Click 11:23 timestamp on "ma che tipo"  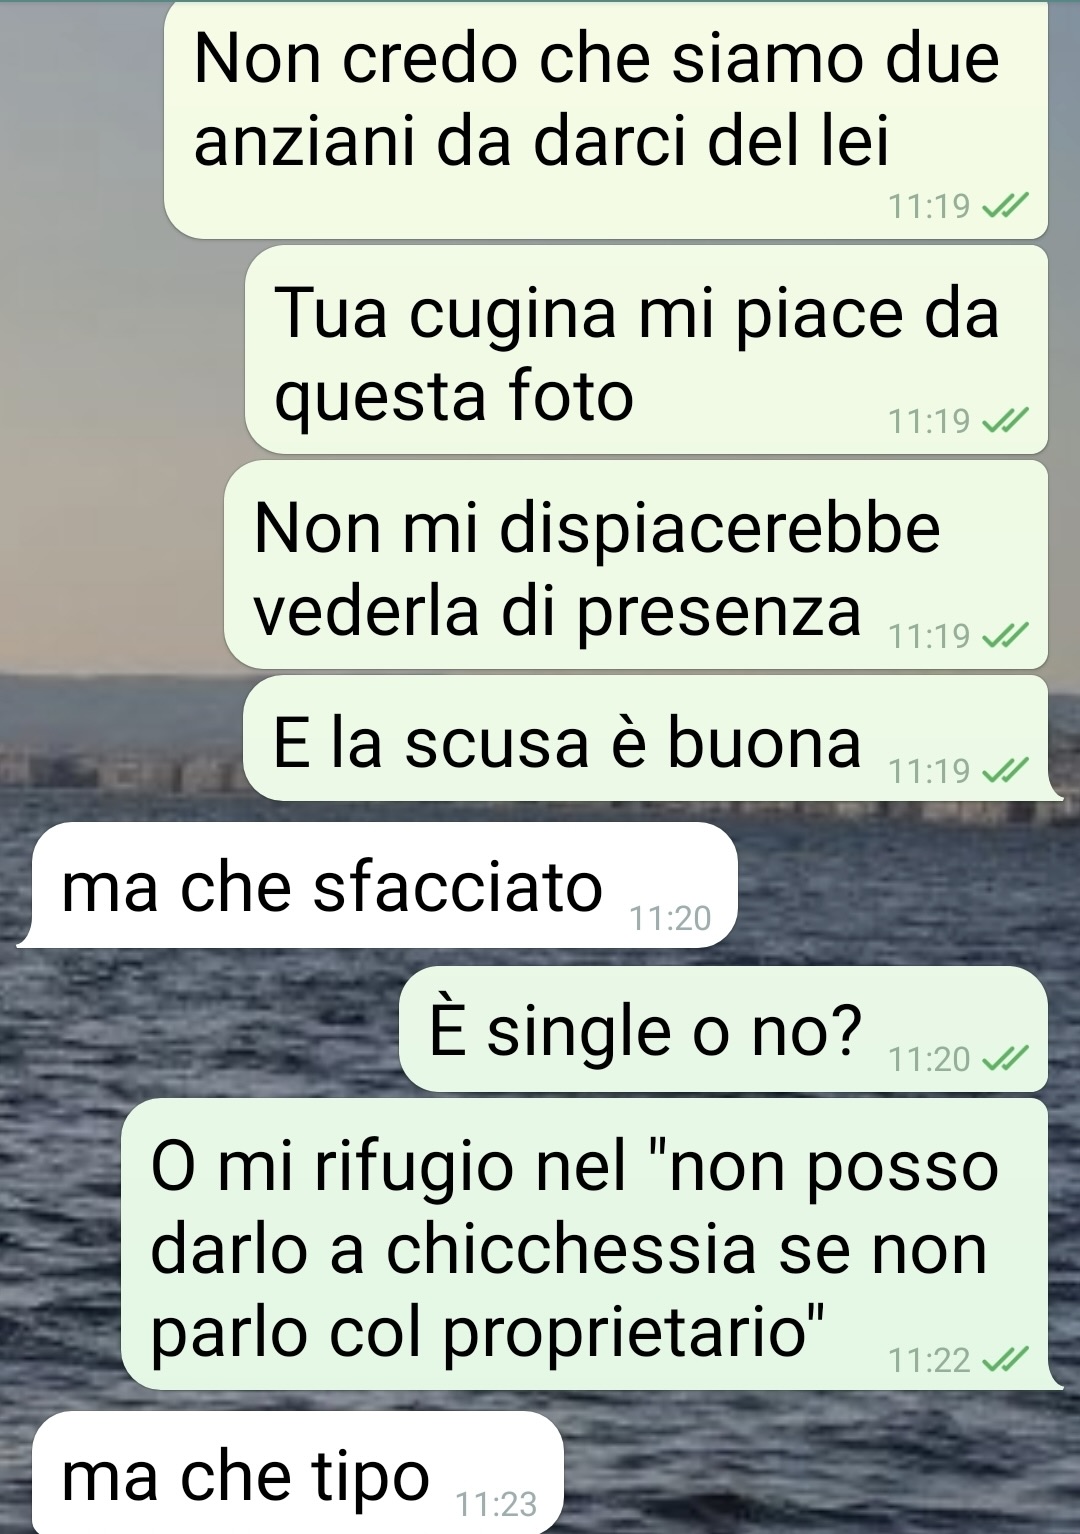tap(496, 1504)
